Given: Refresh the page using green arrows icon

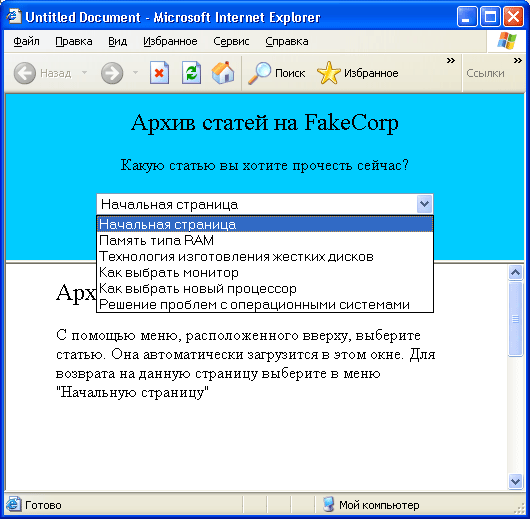Looking at the screenshot, I should point(191,72).
